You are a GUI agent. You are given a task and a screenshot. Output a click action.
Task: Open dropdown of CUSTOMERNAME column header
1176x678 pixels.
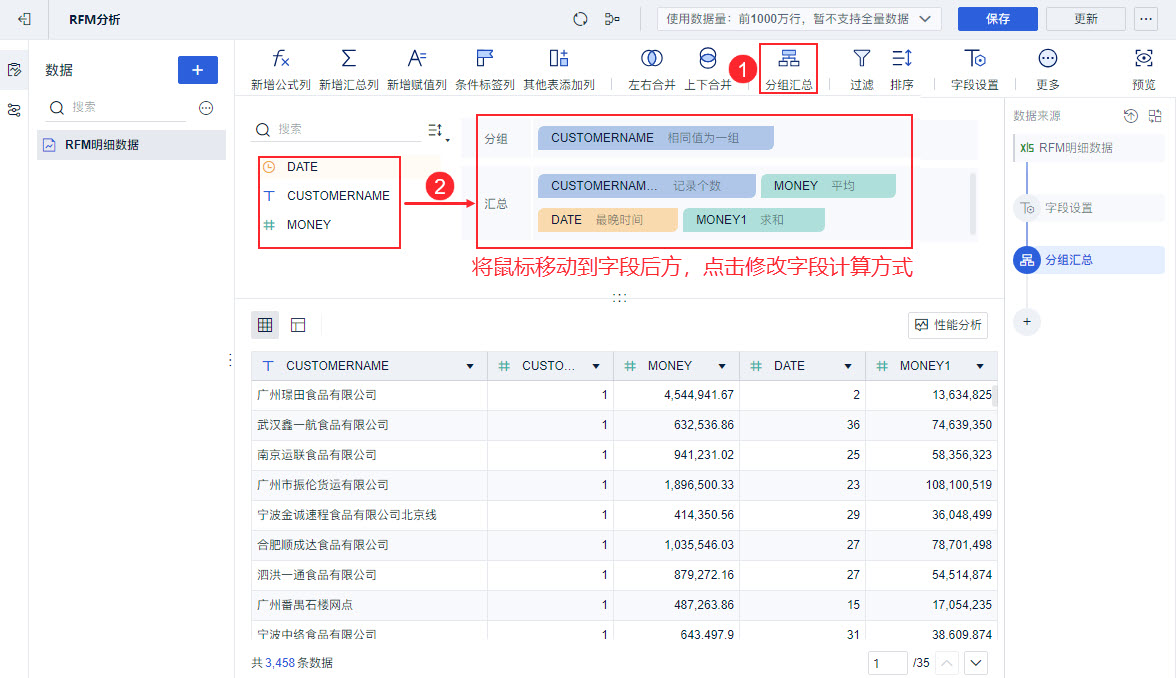pyautogui.click(x=470, y=366)
